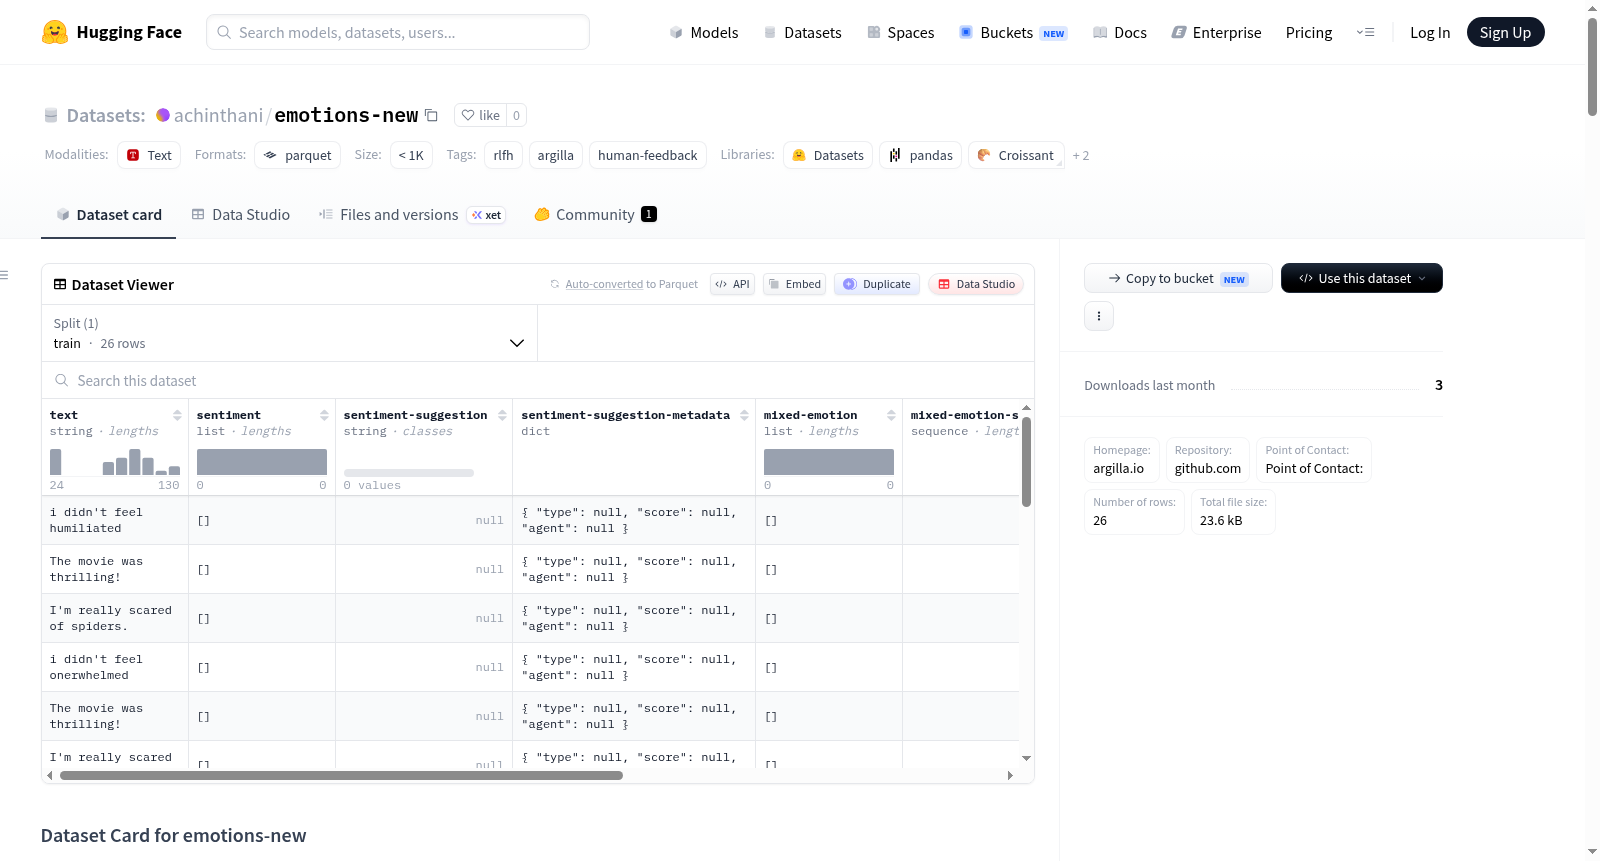Go to the Pricing page
Viewport: 1600px width, 861px height.
coord(1309,32)
